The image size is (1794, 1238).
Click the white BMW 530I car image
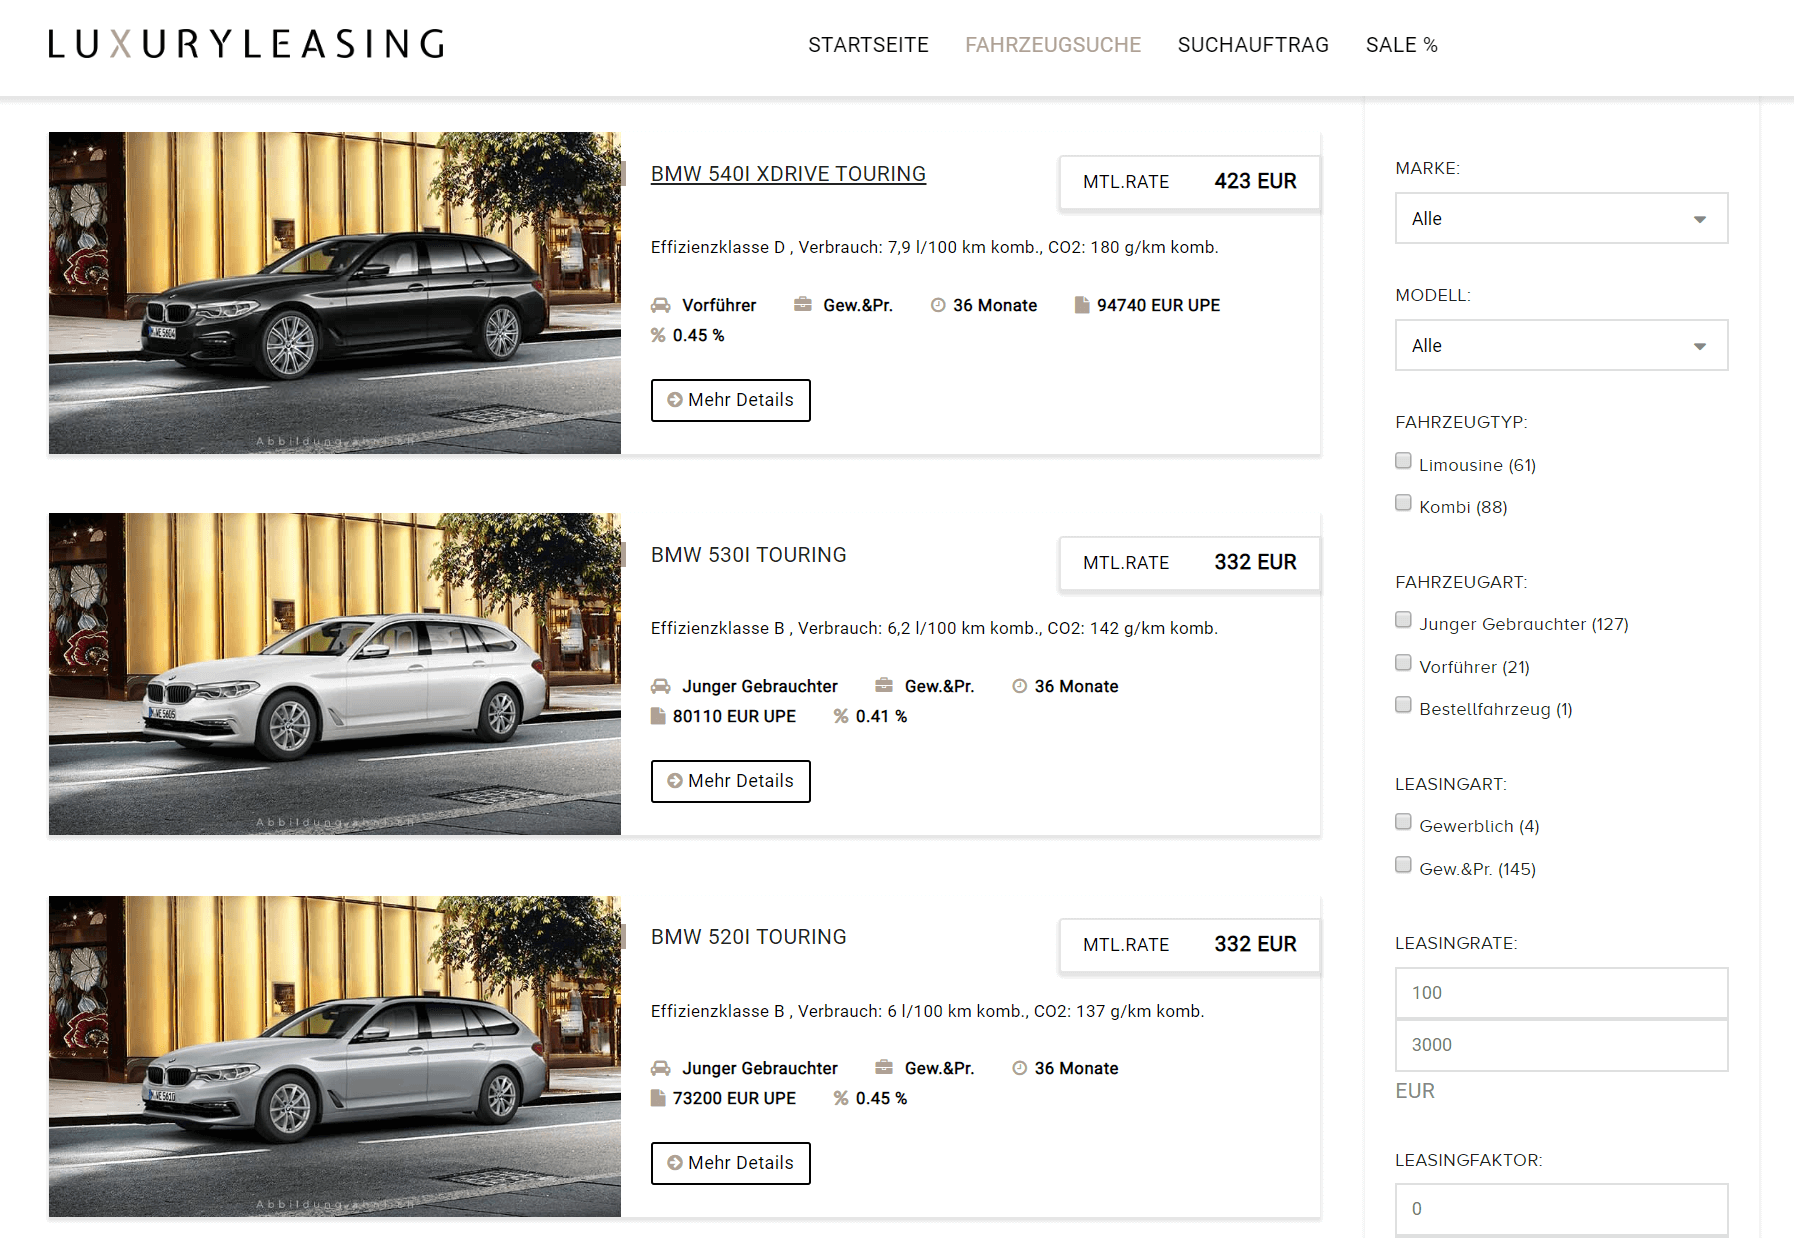tap(335, 674)
